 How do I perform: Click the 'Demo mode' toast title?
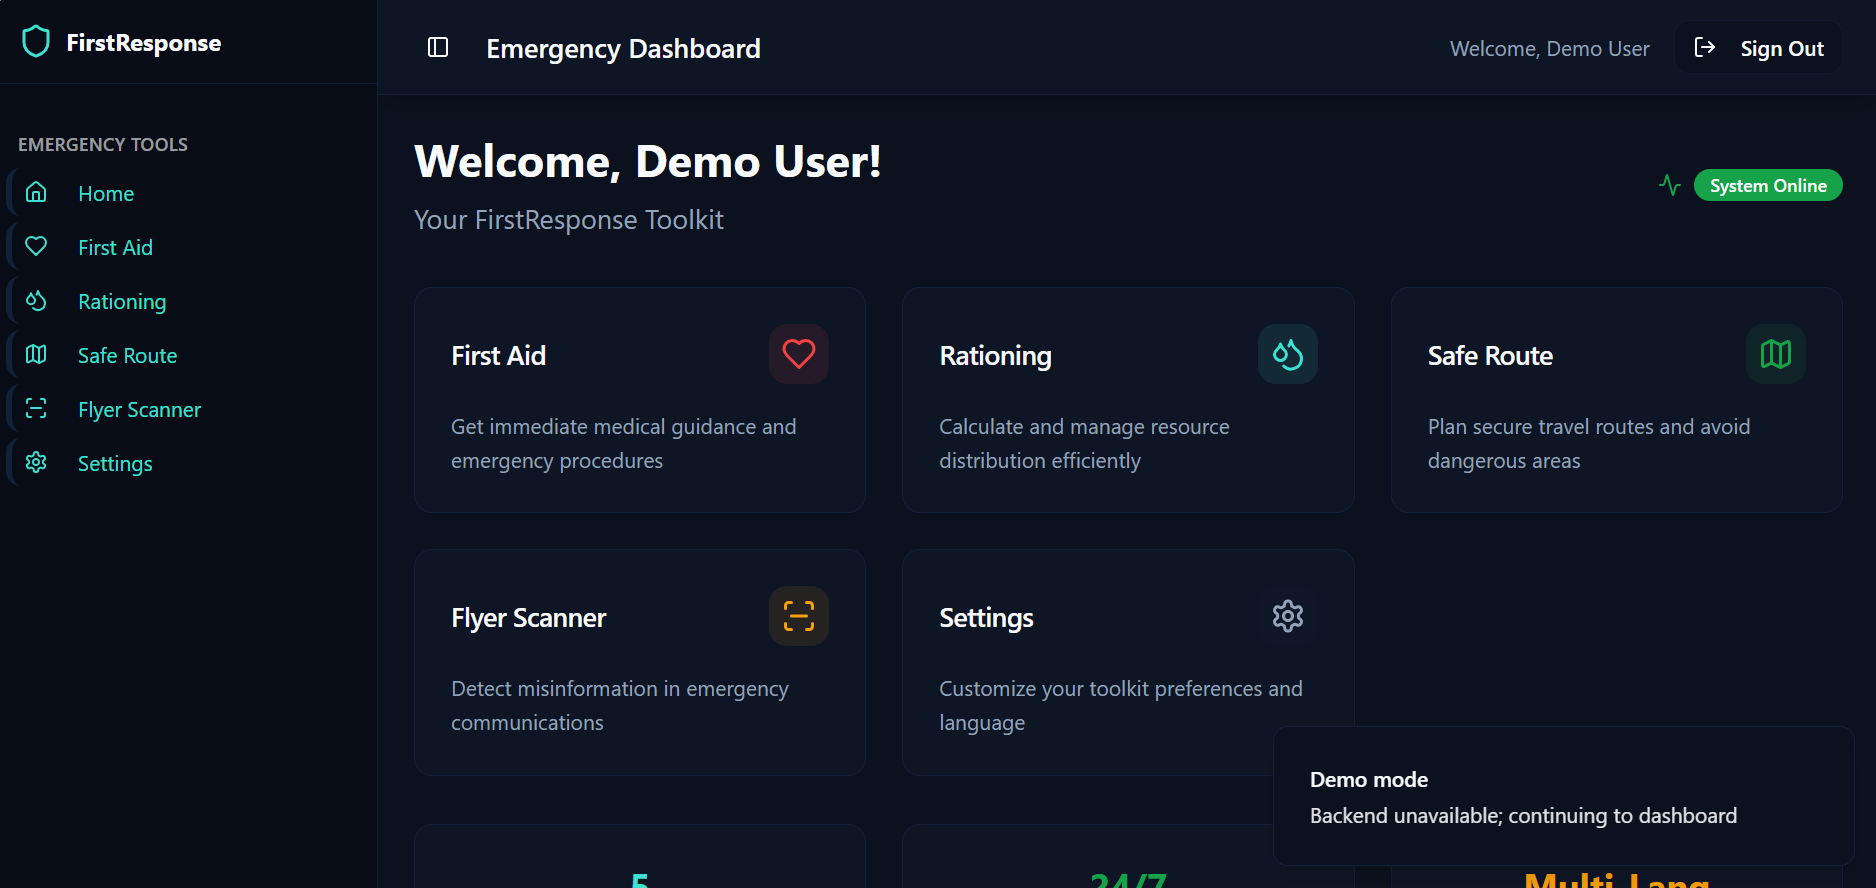[x=1368, y=779]
